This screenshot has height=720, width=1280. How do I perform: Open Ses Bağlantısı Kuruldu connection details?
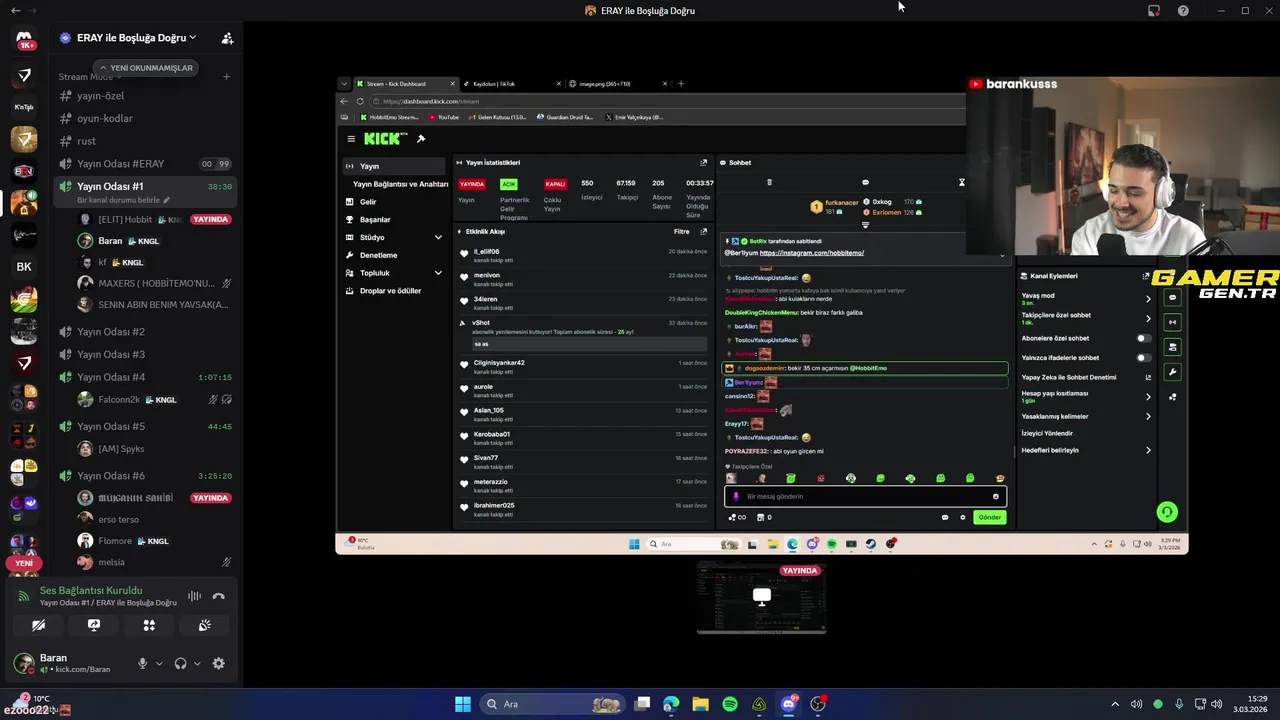pos(91,591)
